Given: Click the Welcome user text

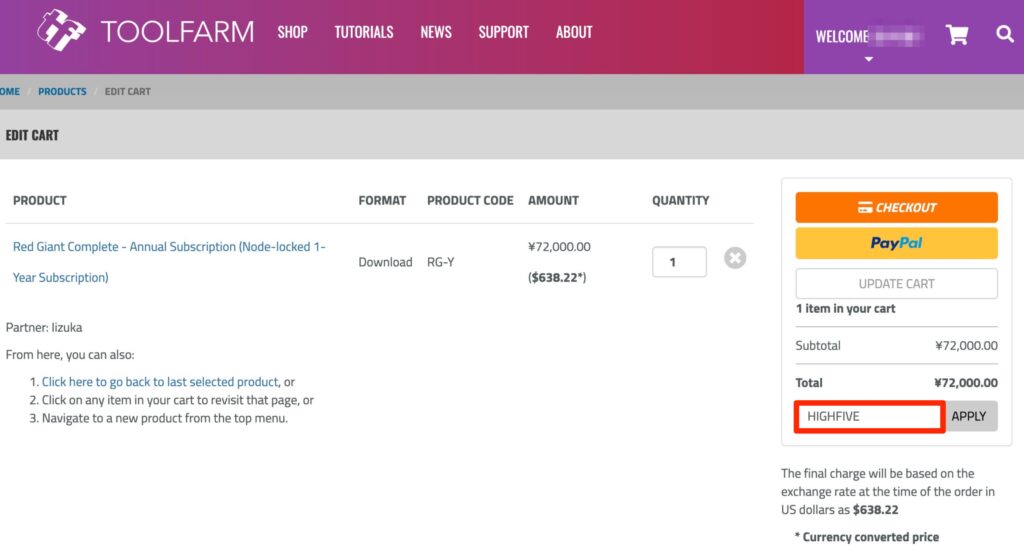Looking at the screenshot, I should (869, 37).
